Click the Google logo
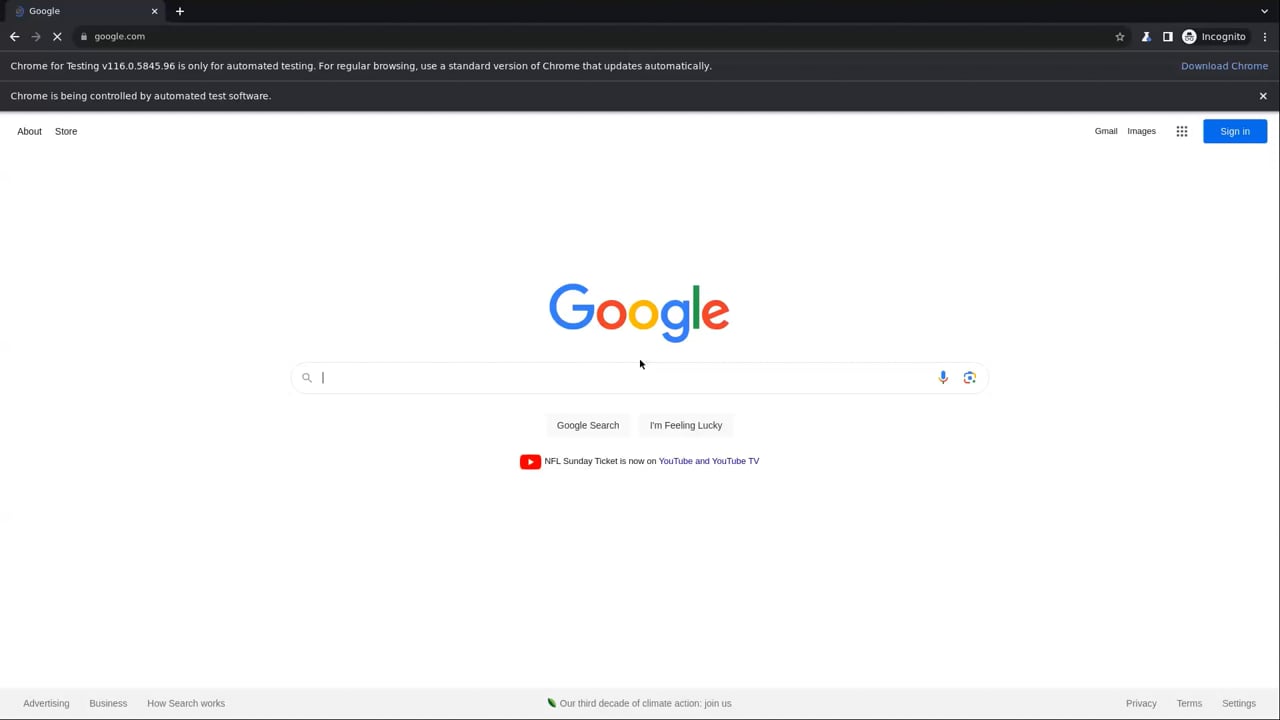Viewport: 1280px width, 720px height. point(639,312)
